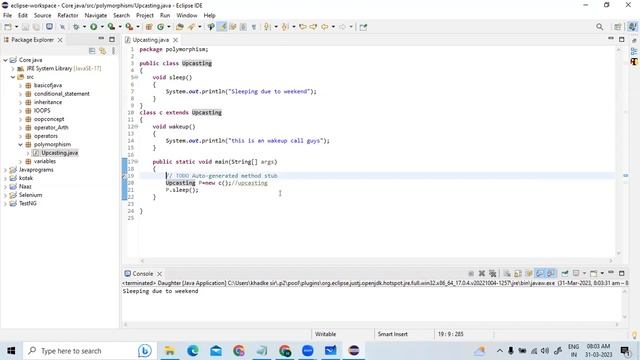Image resolution: width=640 pixels, height=360 pixels.
Task: Click the New Java Class icon
Action: coord(160,27)
